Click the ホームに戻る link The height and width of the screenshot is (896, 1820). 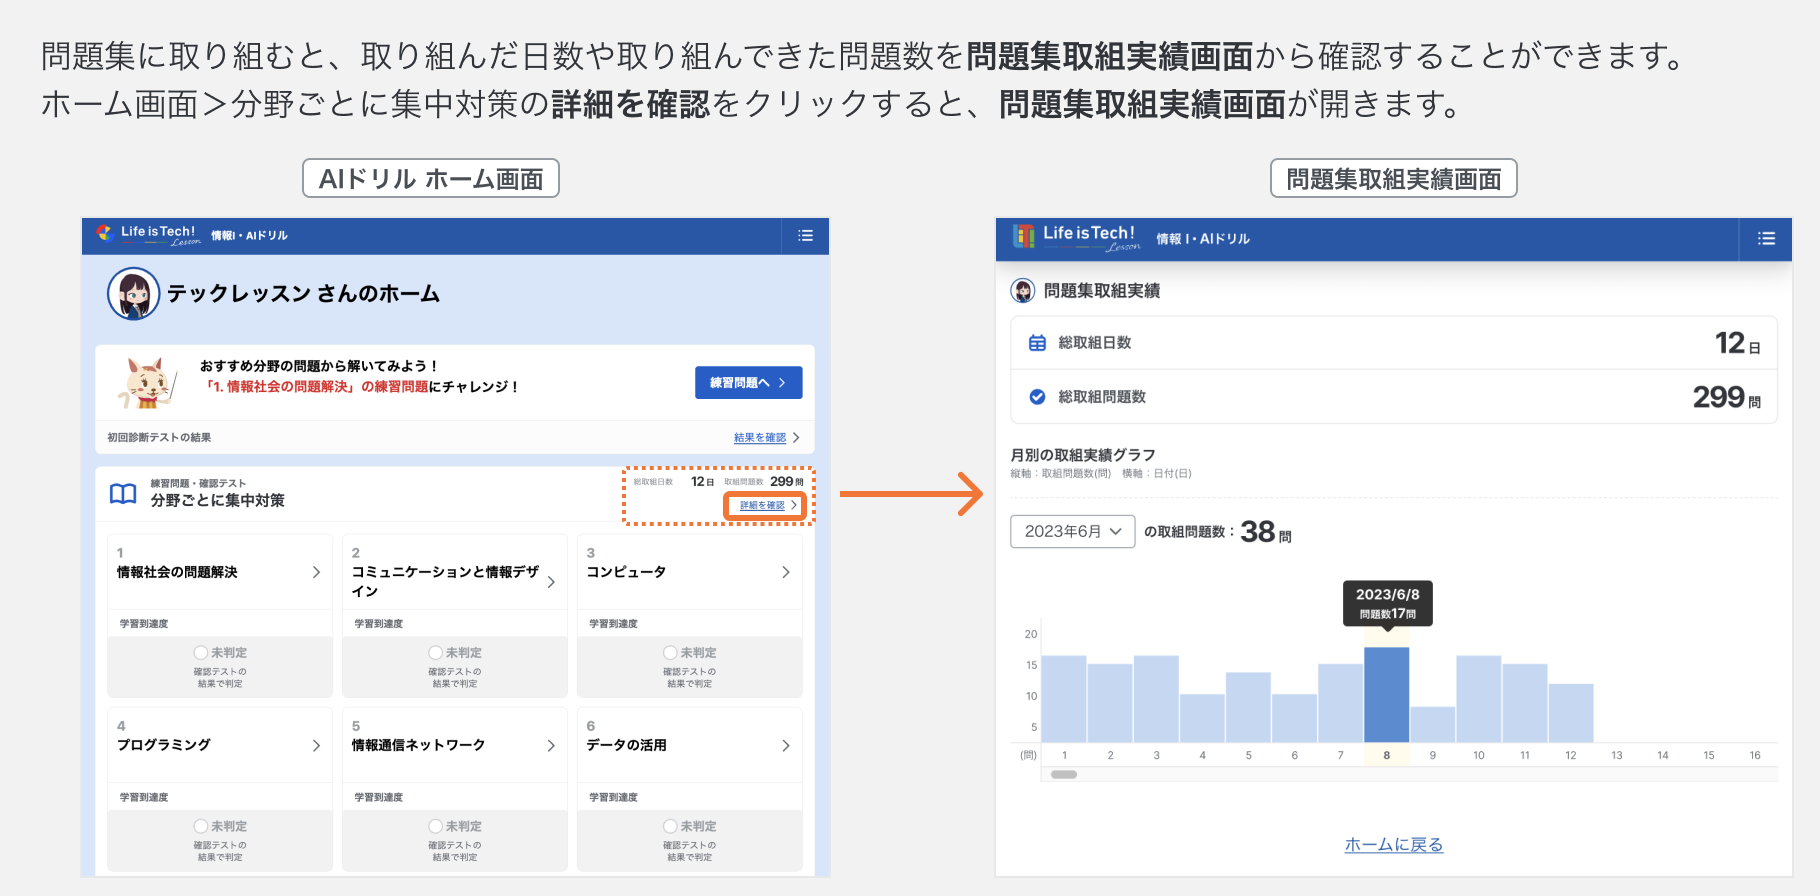pos(1394,845)
